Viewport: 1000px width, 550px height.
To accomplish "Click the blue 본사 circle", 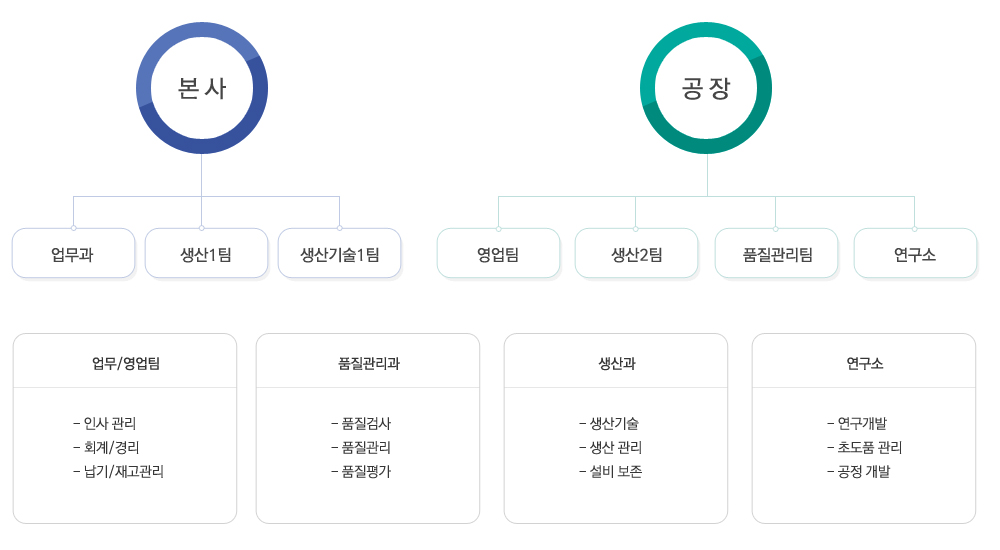I will point(202,89).
